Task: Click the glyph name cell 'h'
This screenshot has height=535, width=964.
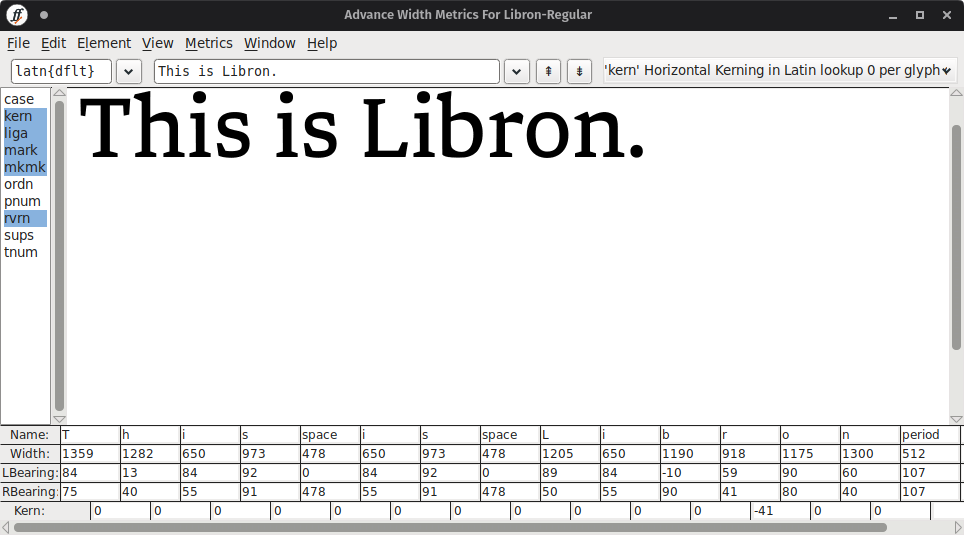Action: [x=150, y=435]
